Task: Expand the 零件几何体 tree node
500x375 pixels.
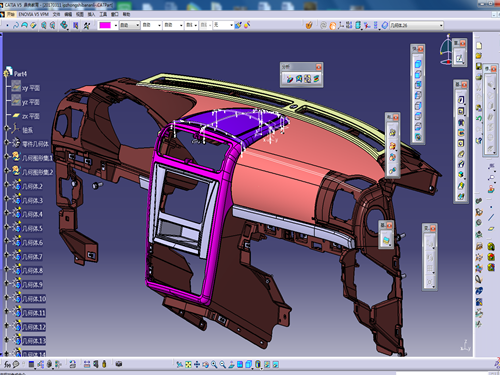Action: coord(6,142)
